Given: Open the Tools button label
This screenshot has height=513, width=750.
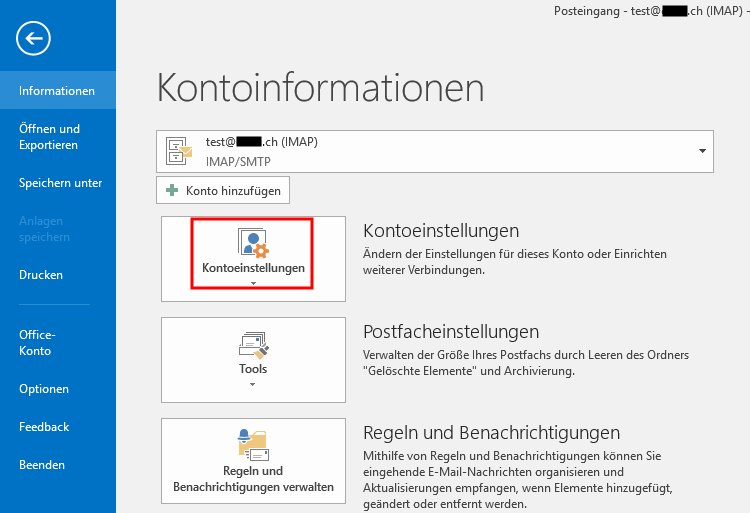Looking at the screenshot, I should [x=253, y=369].
